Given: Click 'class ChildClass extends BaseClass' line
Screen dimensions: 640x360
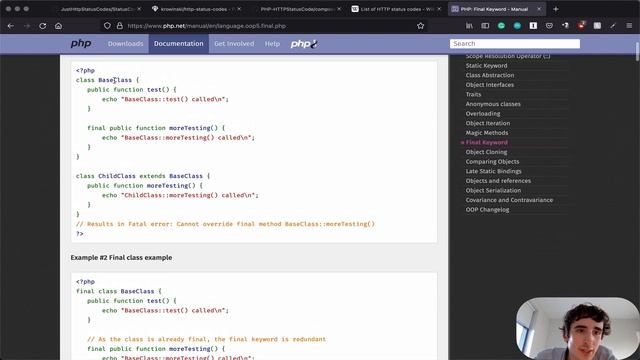Looking at the screenshot, I should point(143,176).
